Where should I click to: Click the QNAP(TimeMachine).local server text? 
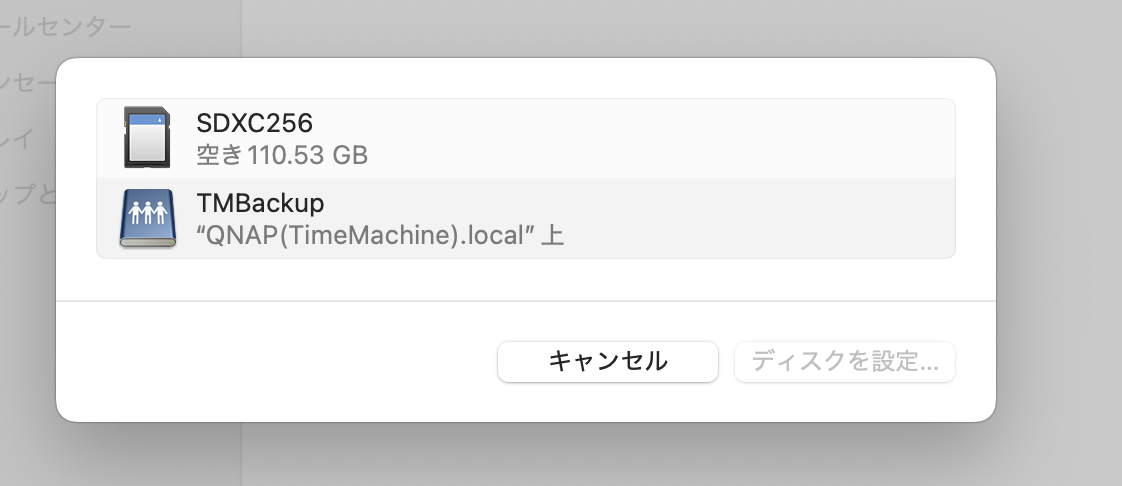pyautogui.click(x=367, y=236)
